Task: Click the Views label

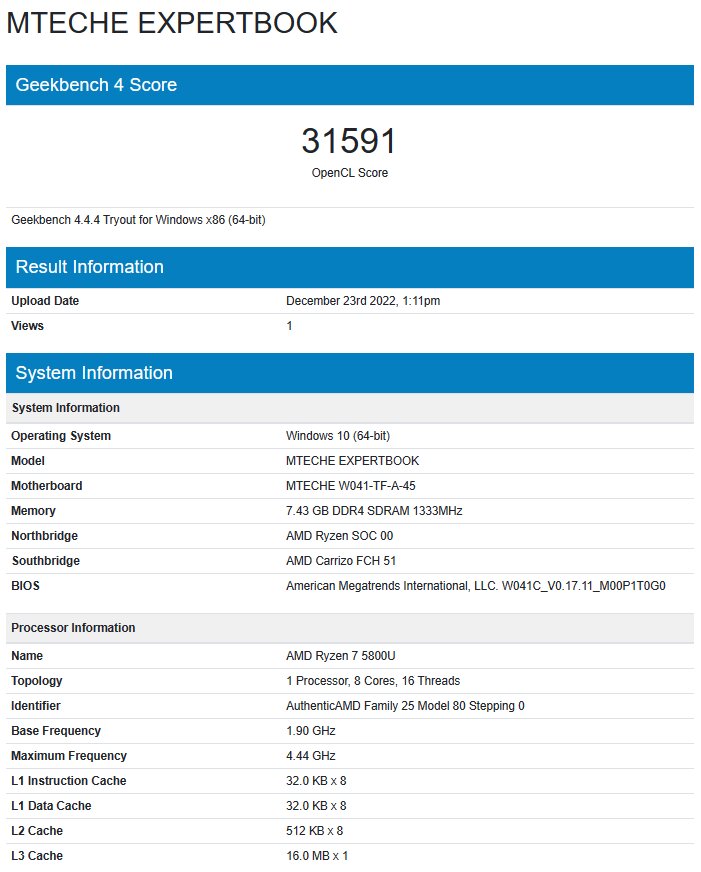Action: pos(27,326)
